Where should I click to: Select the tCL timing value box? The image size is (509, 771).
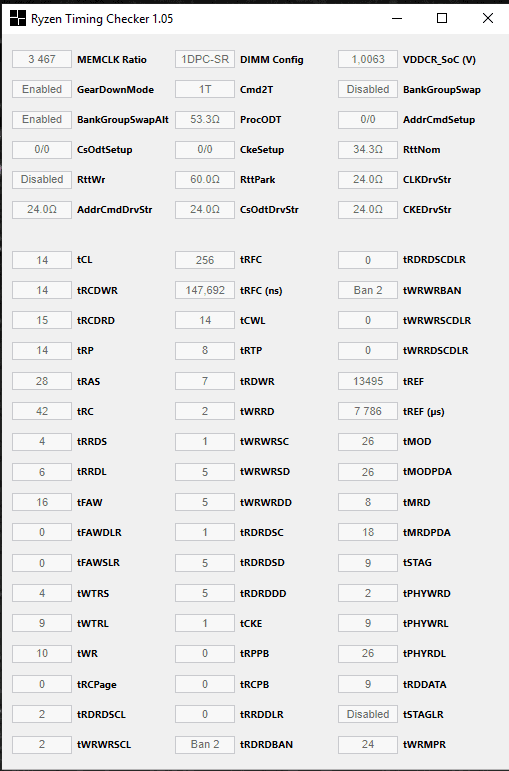pyautogui.click(x=42, y=260)
